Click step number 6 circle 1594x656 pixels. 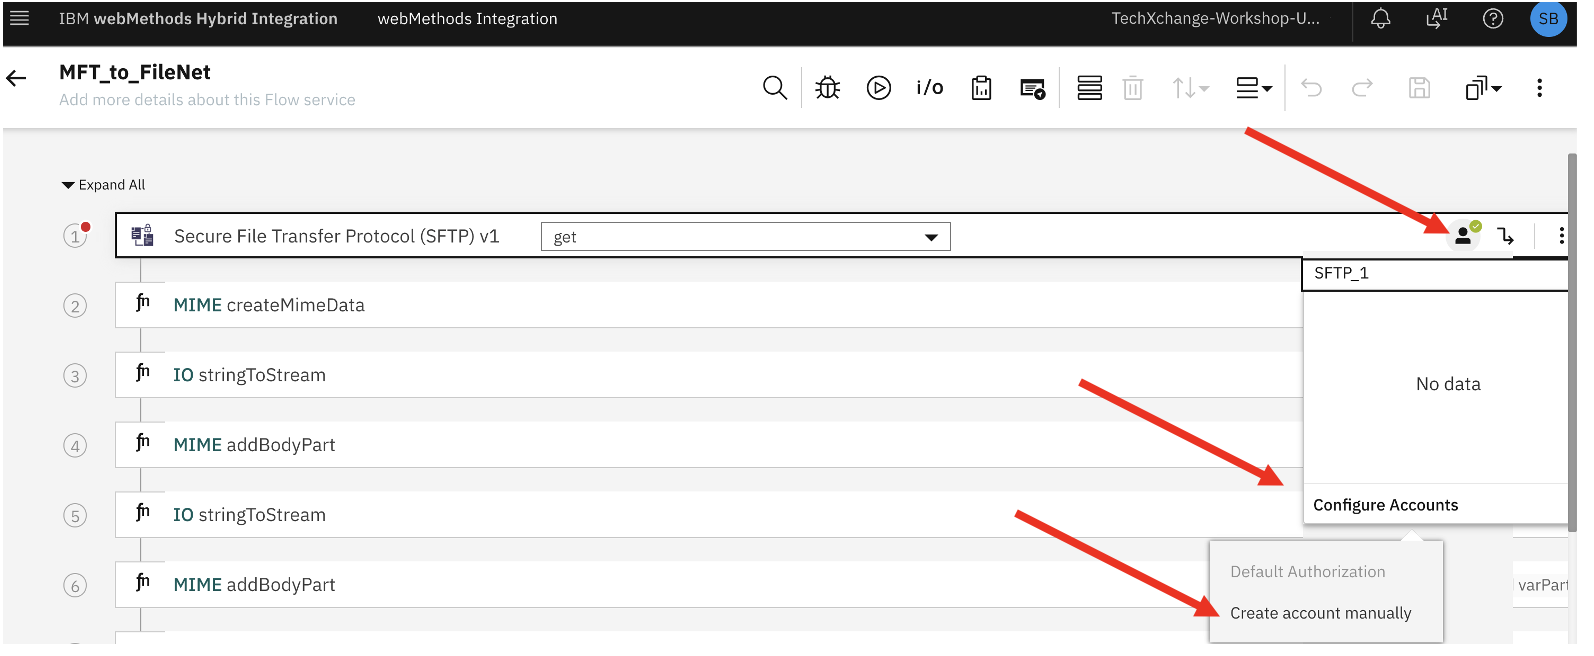point(75,586)
